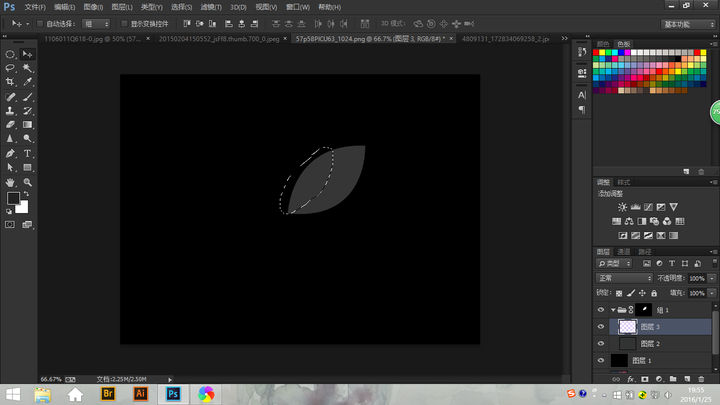Select the Eyedropper tool

click(x=28, y=82)
